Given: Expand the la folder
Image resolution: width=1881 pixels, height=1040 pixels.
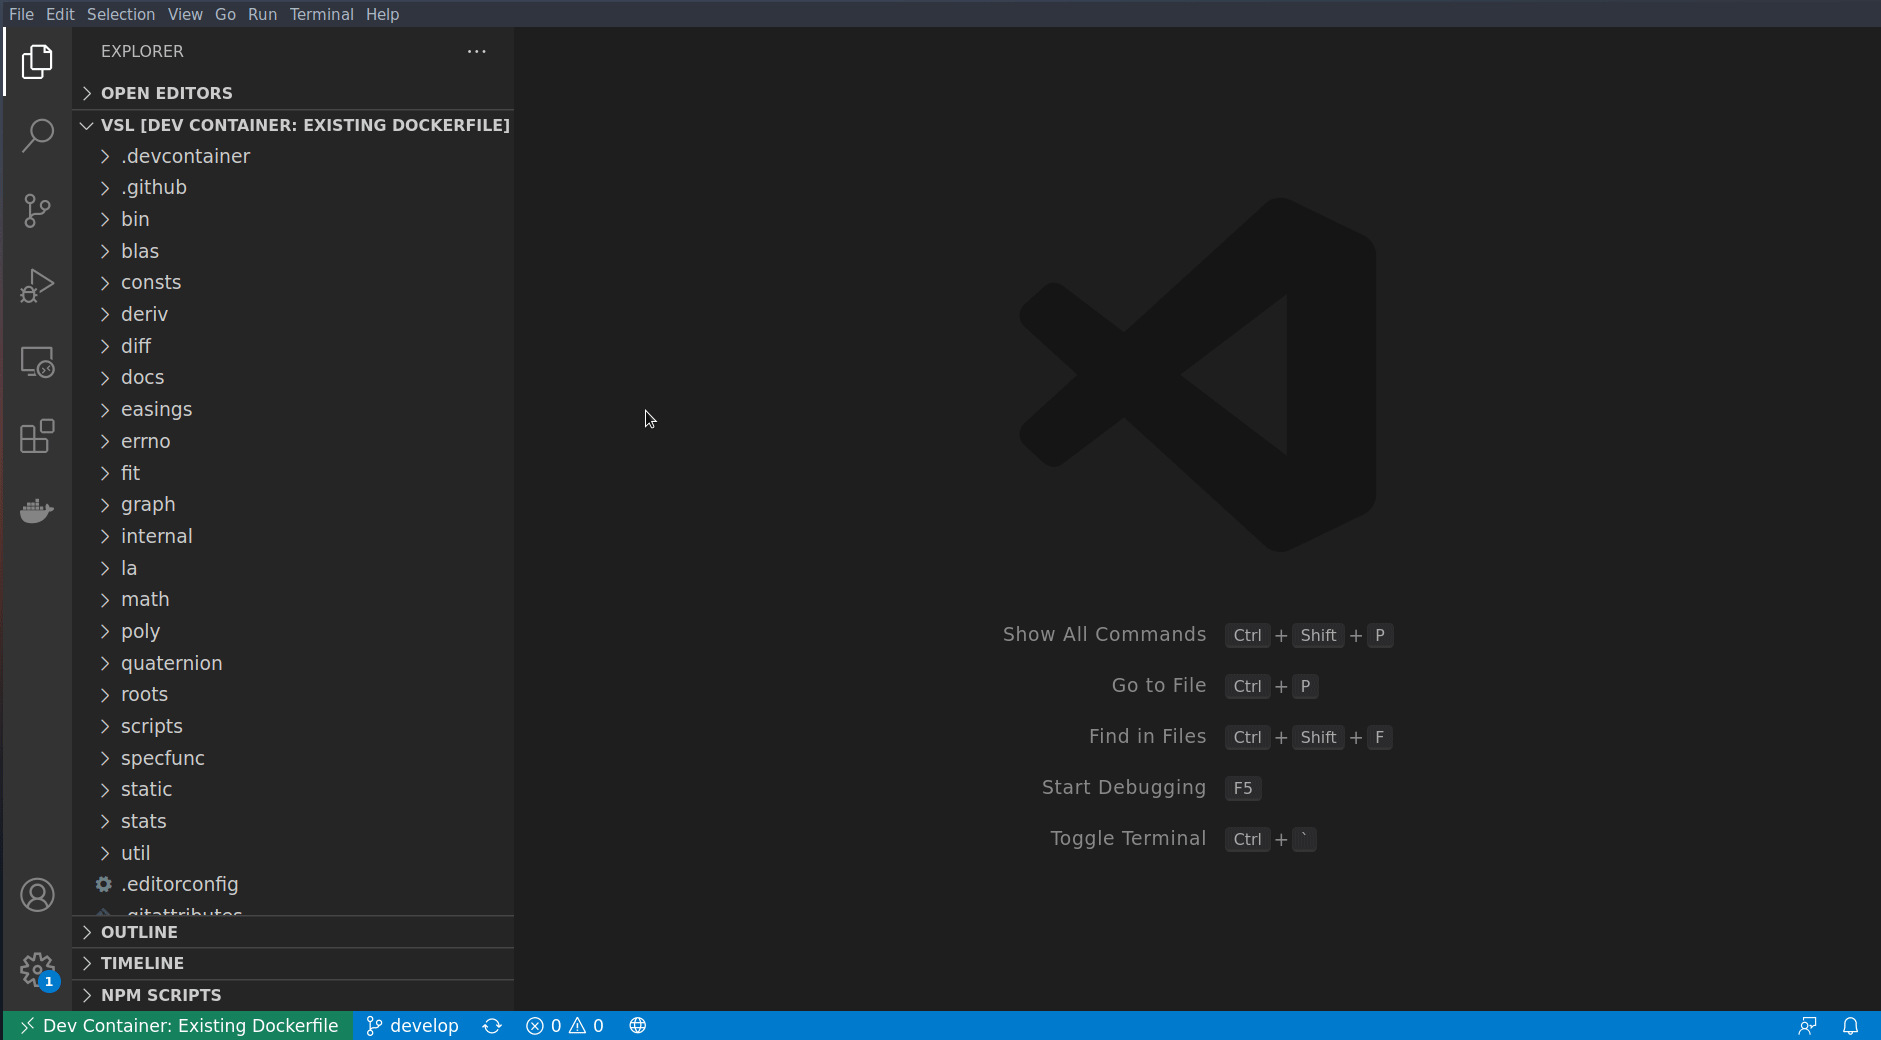Looking at the screenshot, I should pos(293,568).
